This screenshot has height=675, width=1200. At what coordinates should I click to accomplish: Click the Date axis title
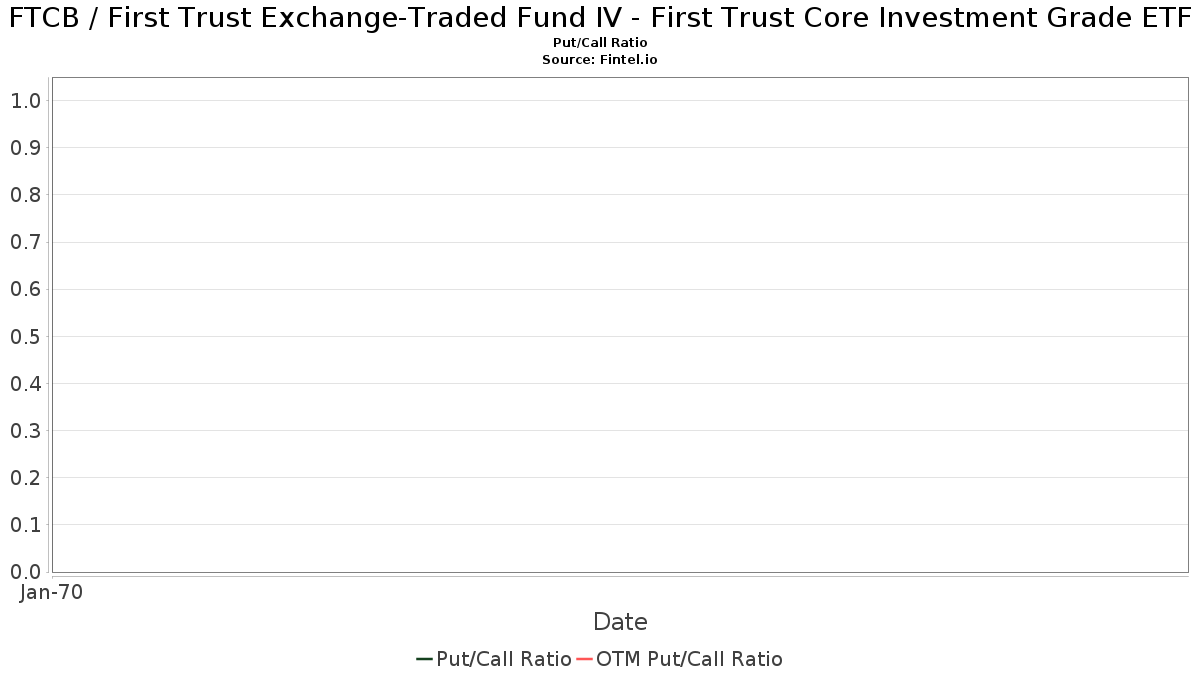620,622
